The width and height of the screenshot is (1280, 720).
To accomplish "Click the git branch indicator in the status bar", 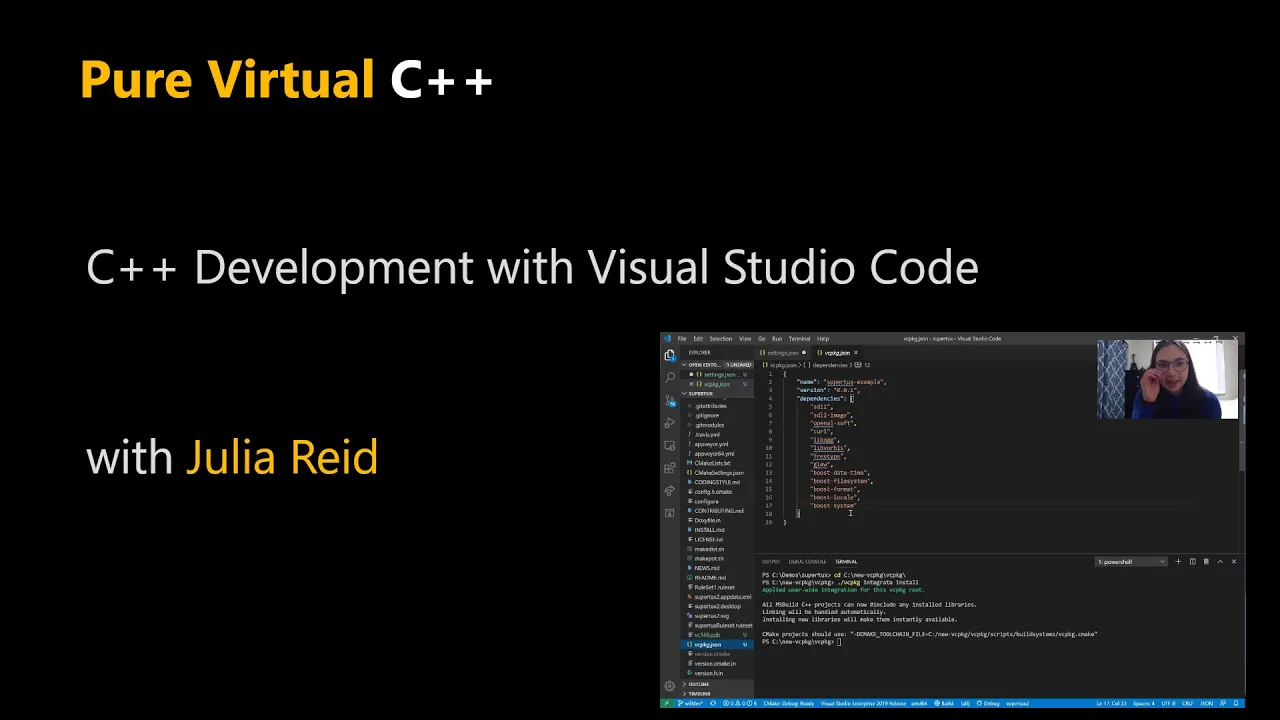I will tap(691, 703).
